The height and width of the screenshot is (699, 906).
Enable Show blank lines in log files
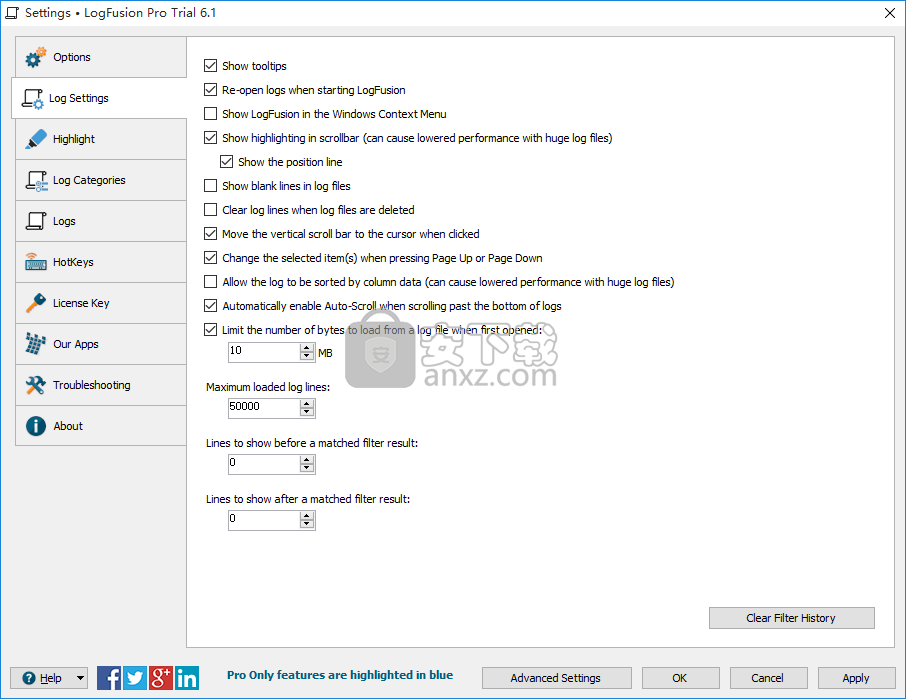click(x=210, y=186)
